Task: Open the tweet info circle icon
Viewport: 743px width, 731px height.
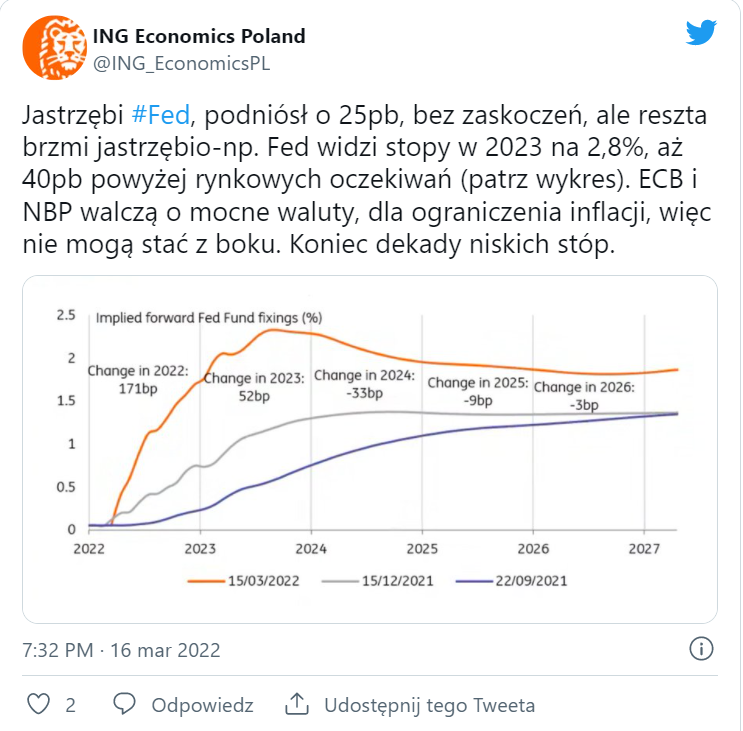Action: coord(701,649)
